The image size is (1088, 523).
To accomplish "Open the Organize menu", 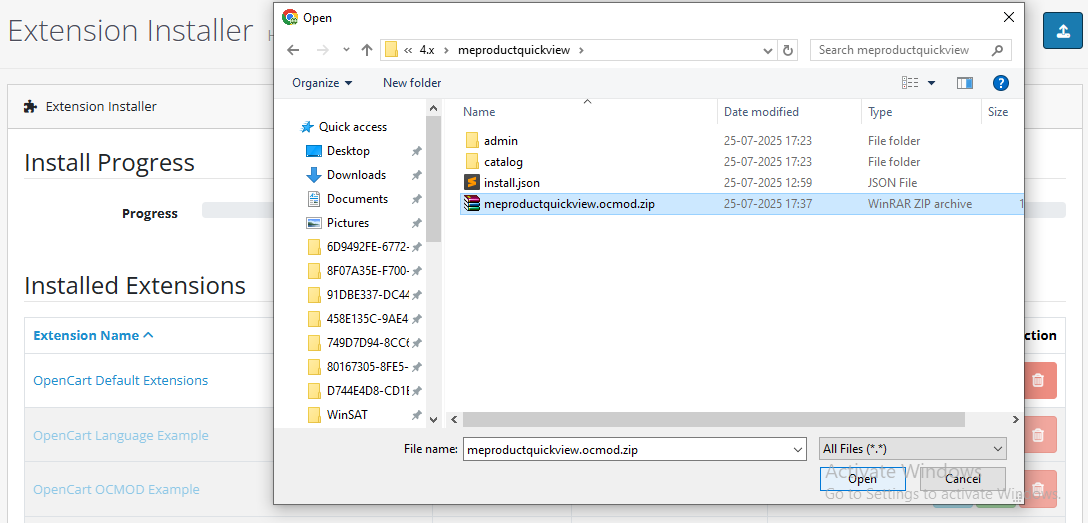I will pos(322,83).
